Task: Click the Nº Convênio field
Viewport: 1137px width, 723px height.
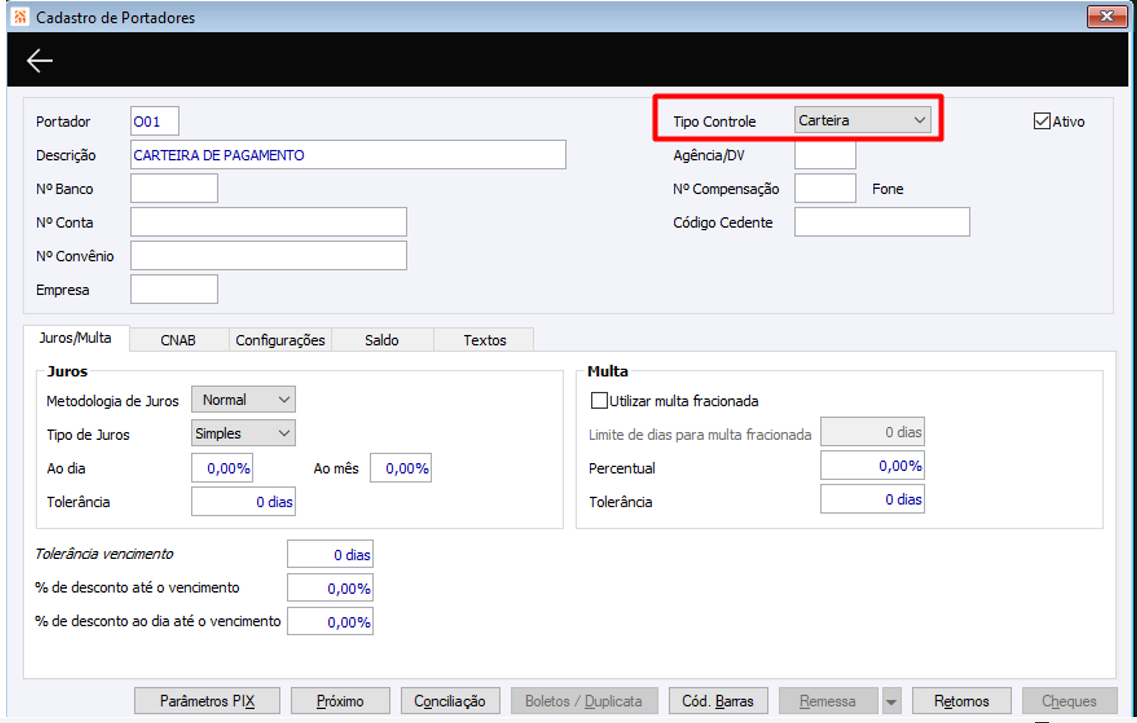Action: [x=268, y=255]
